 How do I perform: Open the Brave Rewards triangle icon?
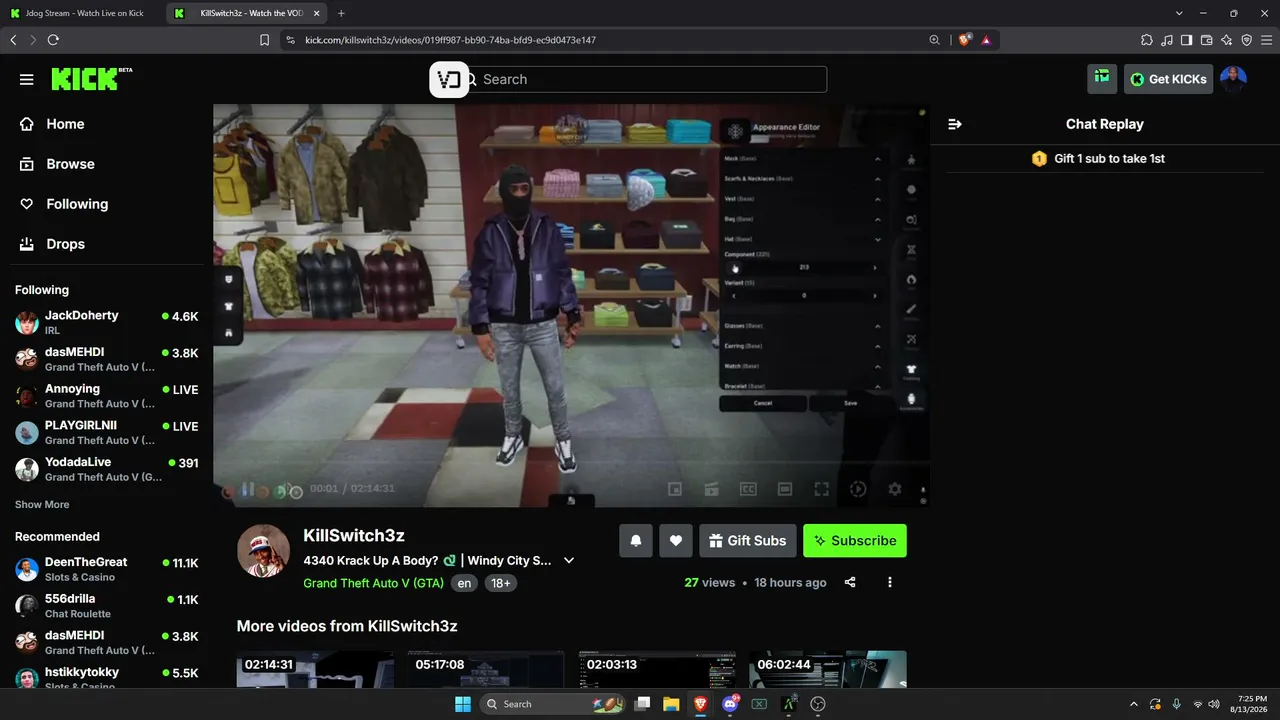coord(986,40)
